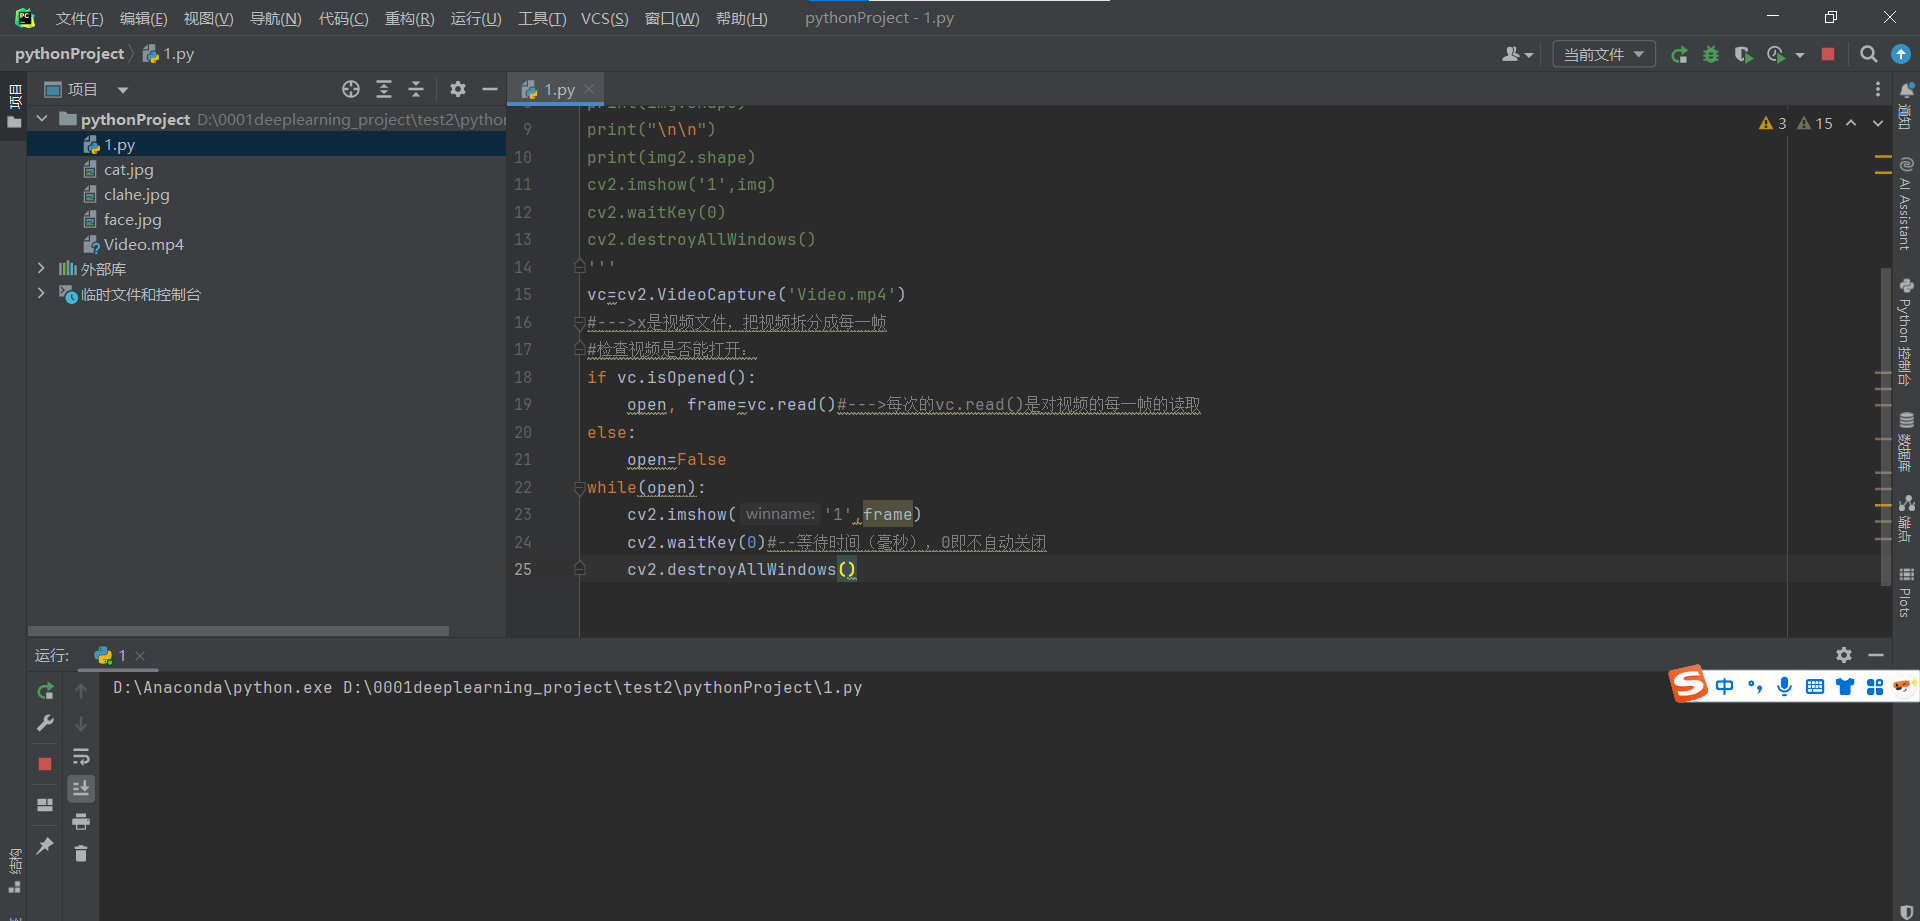This screenshot has height=921, width=1920.
Task: Run with coverage from top toolbar
Action: point(1743,55)
